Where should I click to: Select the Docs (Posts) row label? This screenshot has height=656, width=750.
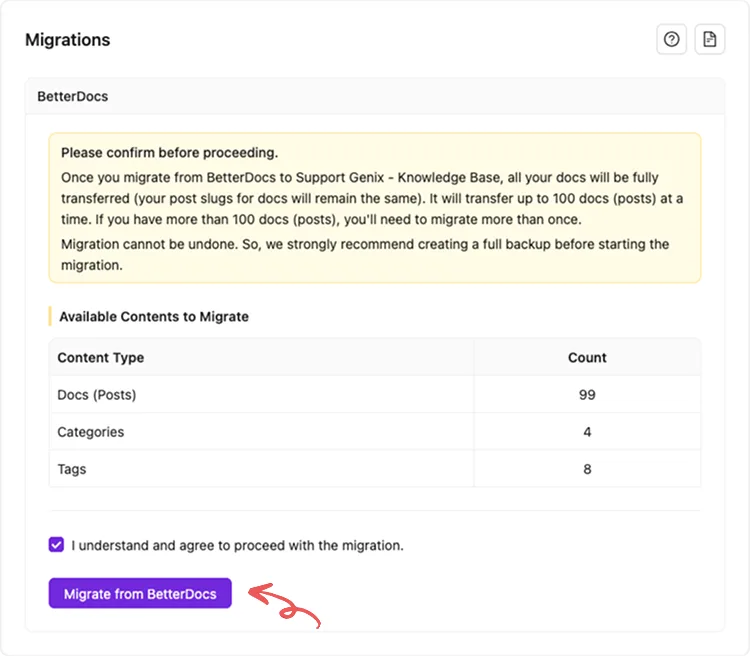pyautogui.click(x=97, y=395)
